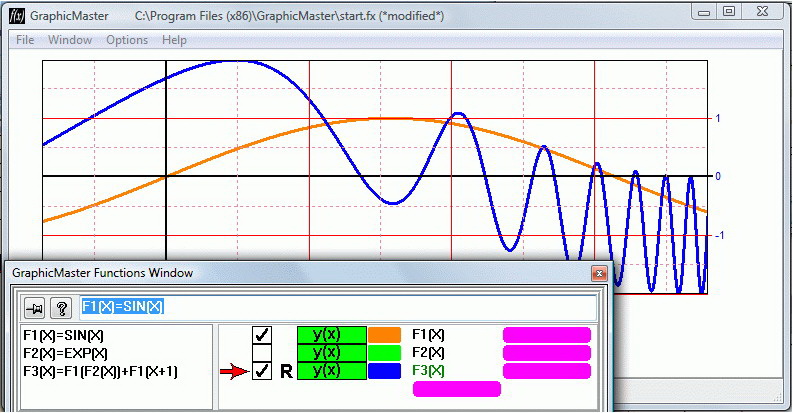Select F1(X)=SIN(X) in the function list
This screenshot has height=413, width=793.
pyautogui.click(x=63, y=335)
